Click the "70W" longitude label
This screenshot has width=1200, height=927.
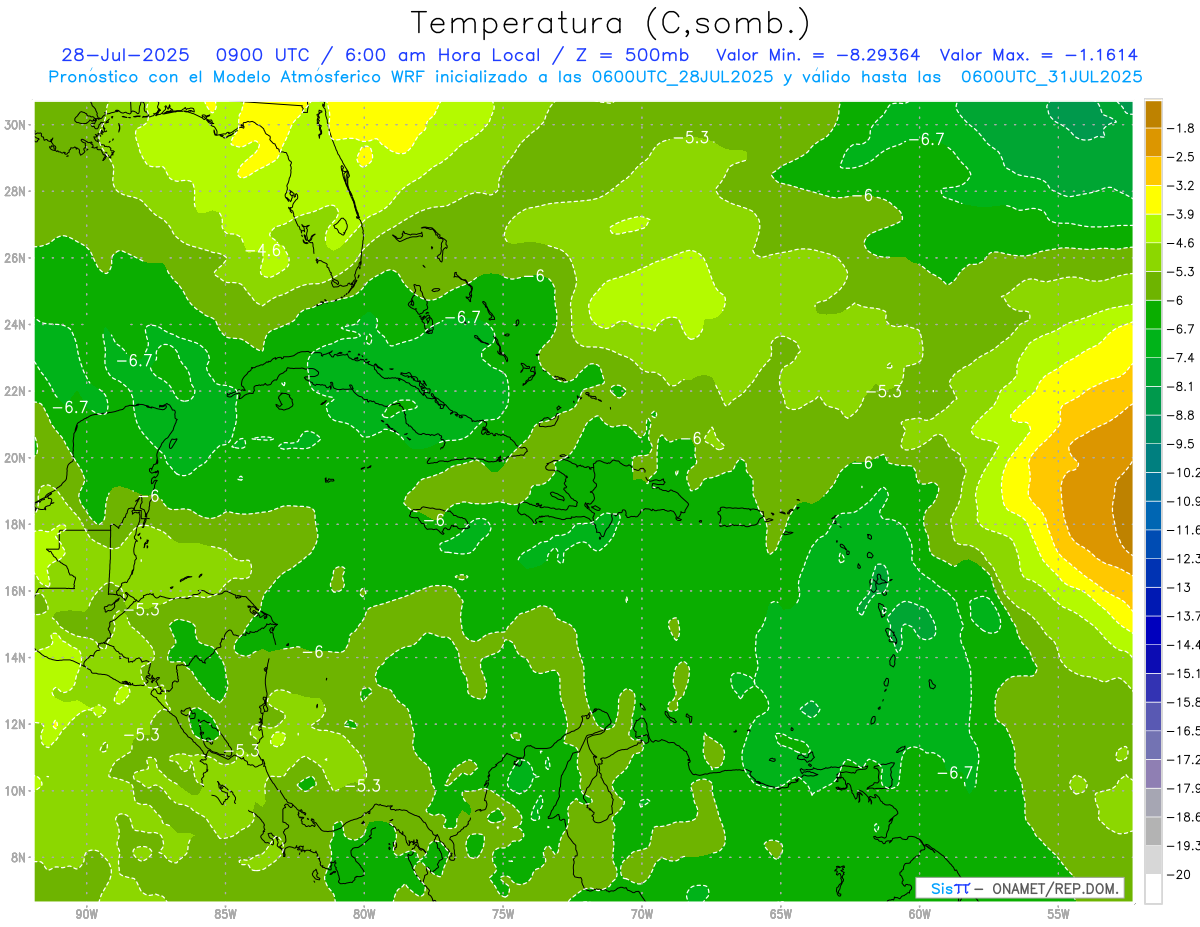(642, 914)
